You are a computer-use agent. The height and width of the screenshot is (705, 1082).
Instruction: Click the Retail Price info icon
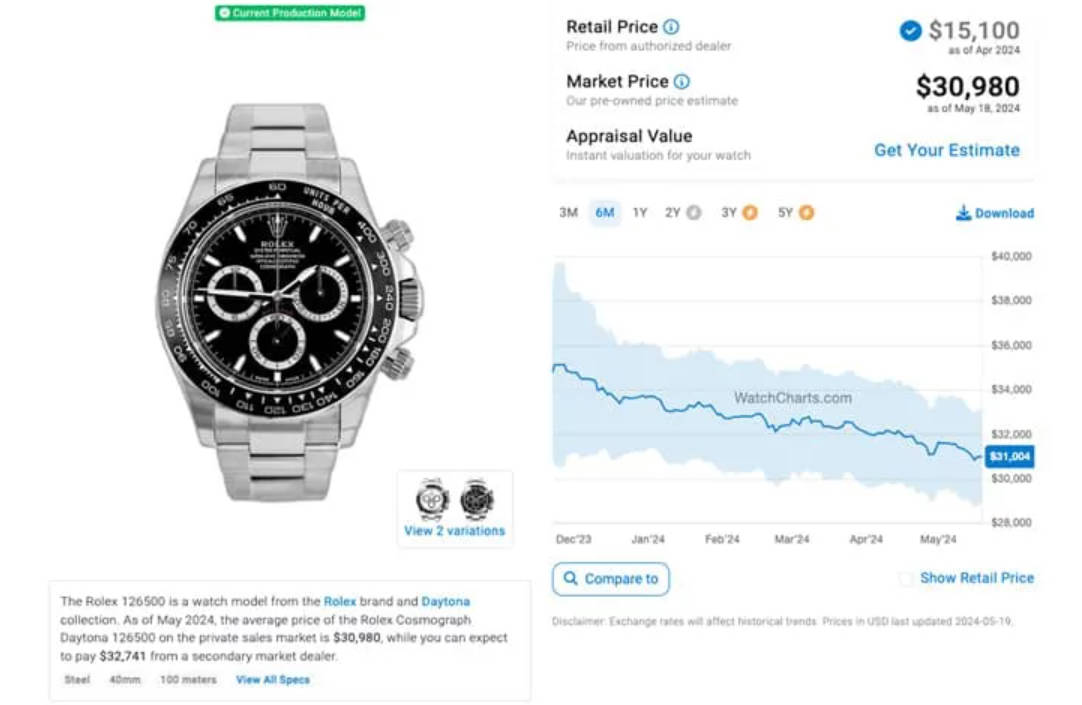click(671, 27)
